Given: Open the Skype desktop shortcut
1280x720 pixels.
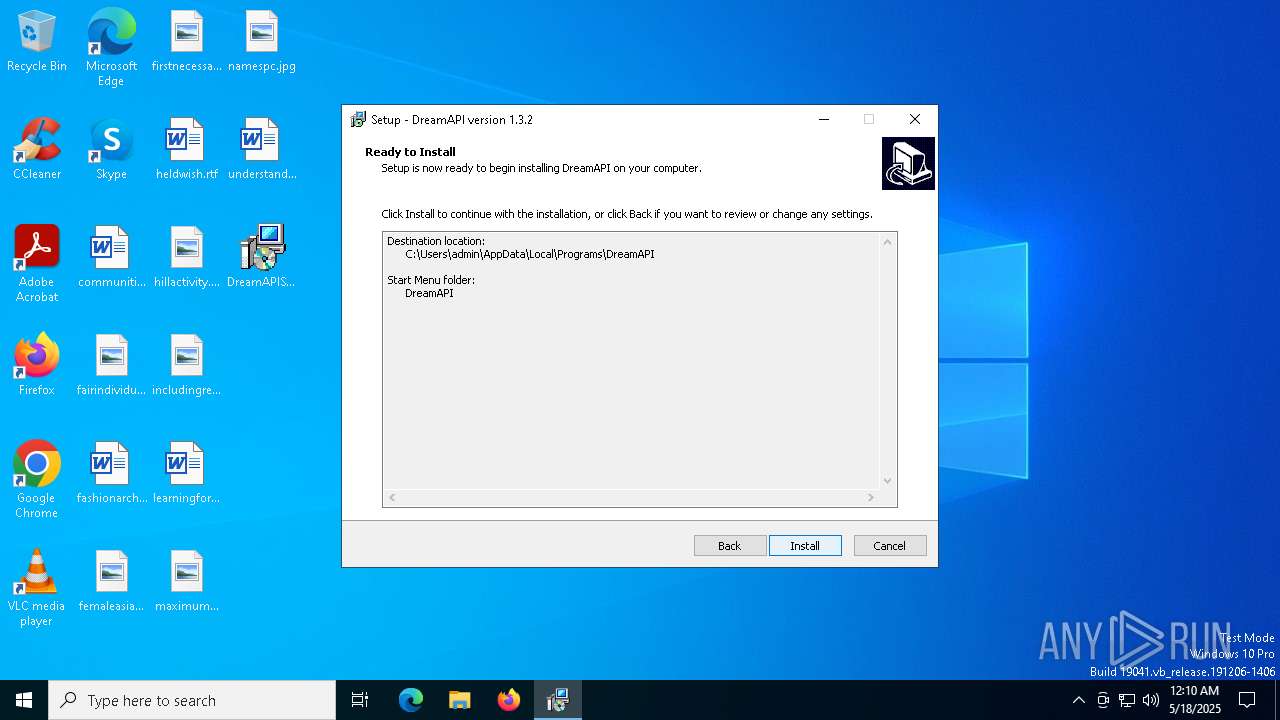Looking at the screenshot, I should 111,149.
